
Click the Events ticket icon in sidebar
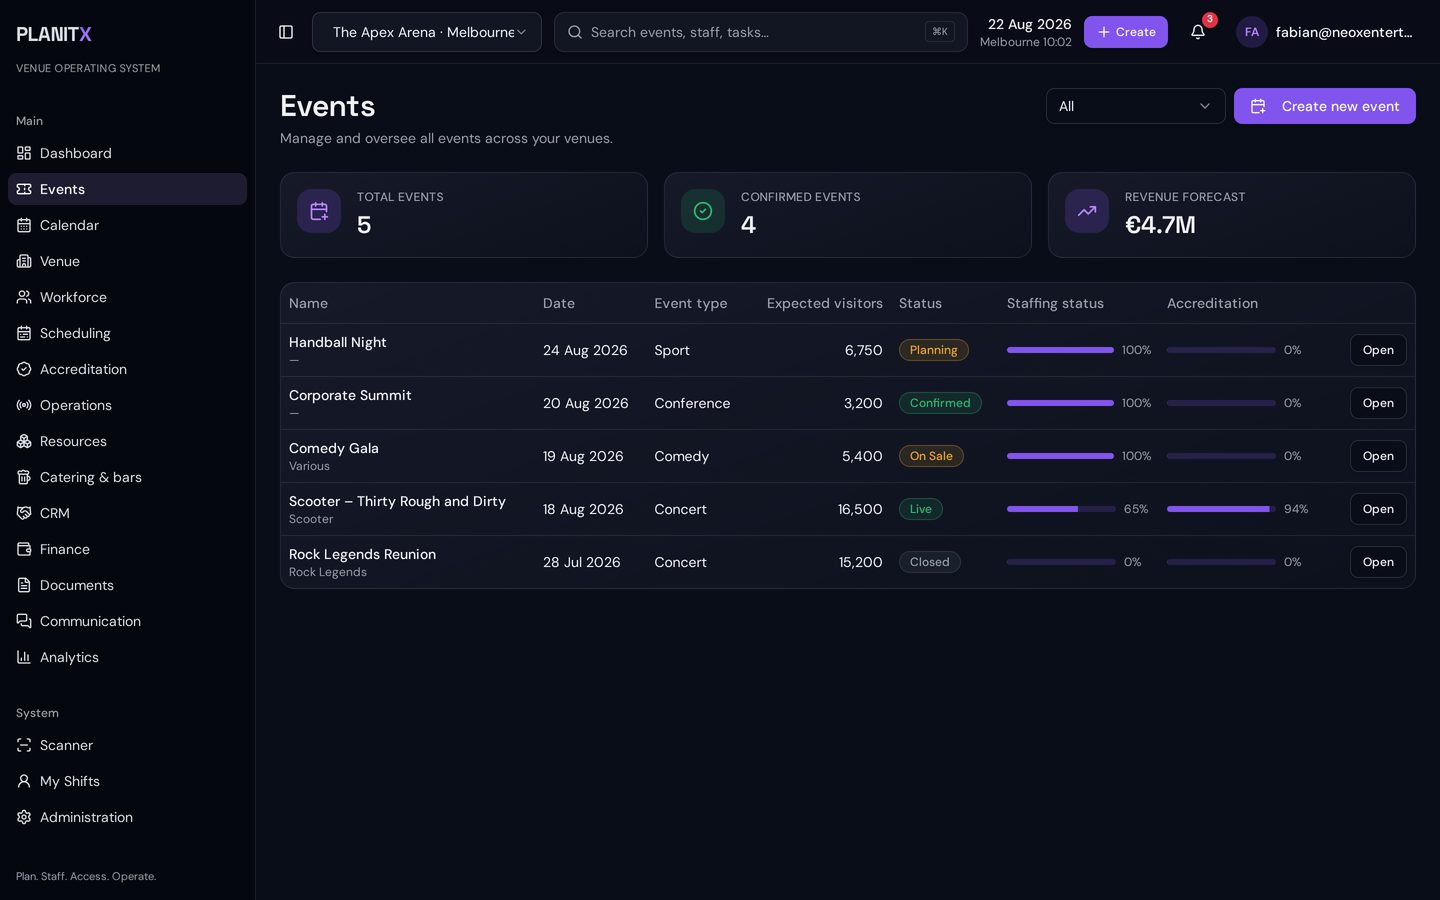click(x=24, y=189)
